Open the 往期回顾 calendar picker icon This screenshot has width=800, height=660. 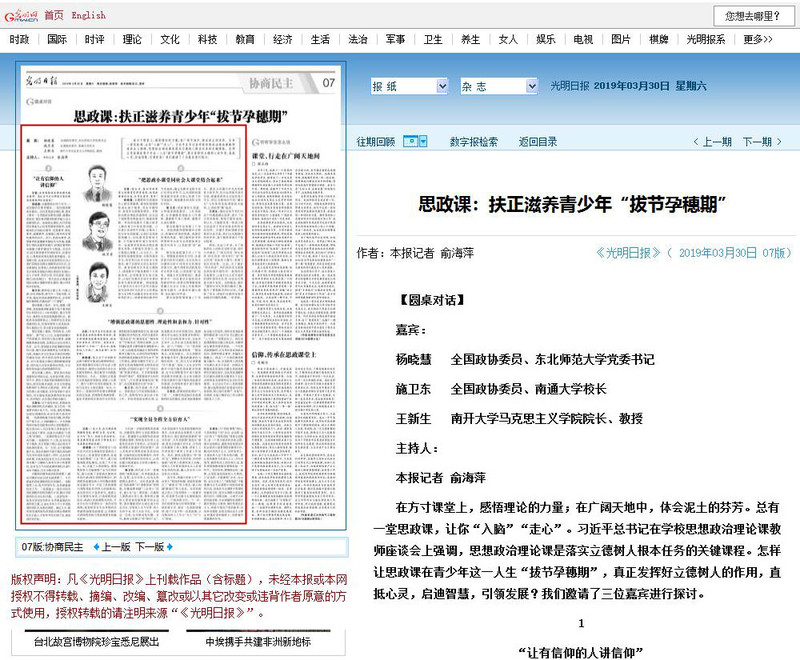[x=415, y=142]
